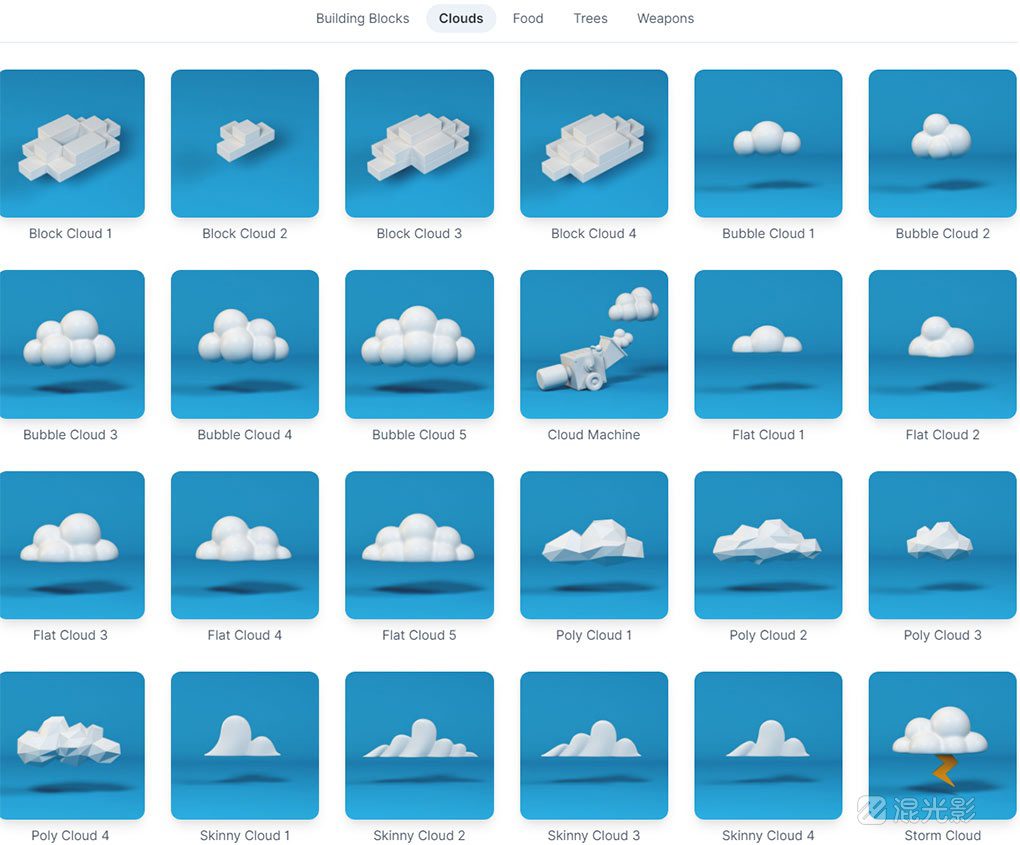Click the "Flat Cloud 3" caption
This screenshot has width=1020, height=845.
click(70, 635)
